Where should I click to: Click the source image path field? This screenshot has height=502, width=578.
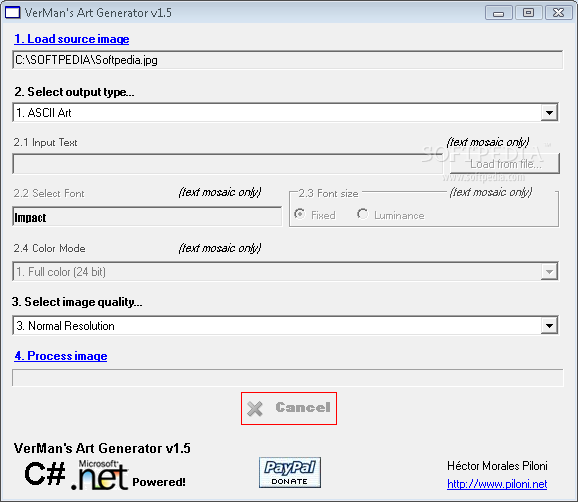tap(288, 60)
